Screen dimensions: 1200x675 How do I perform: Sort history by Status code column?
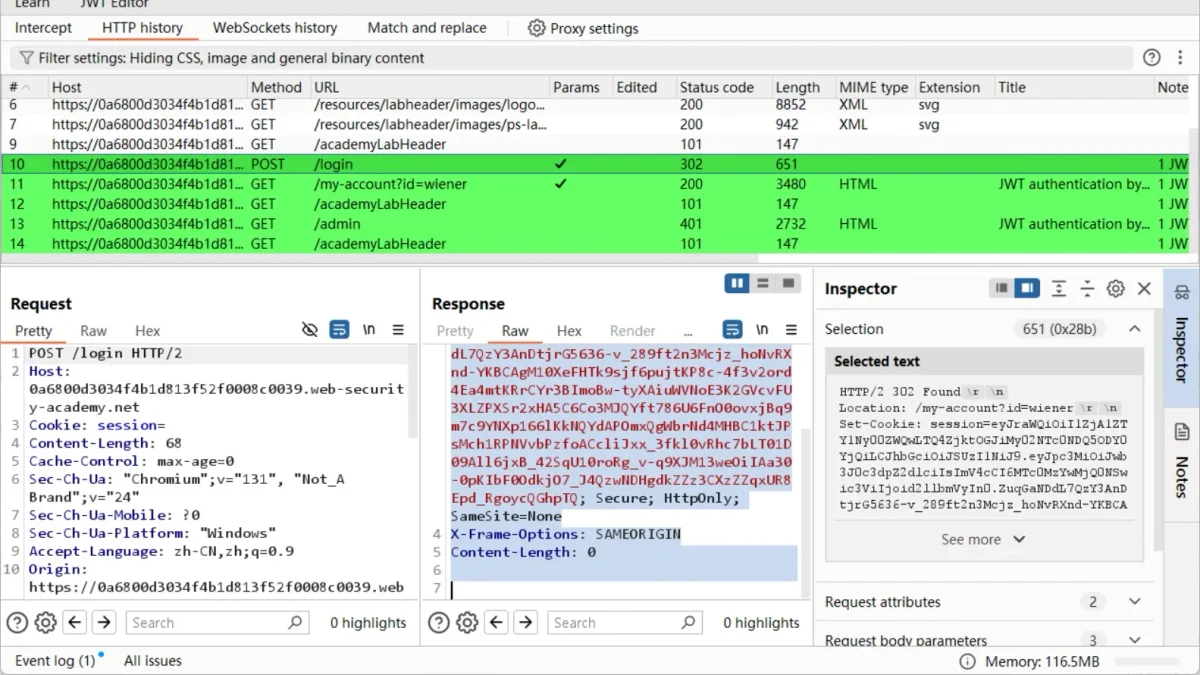pyautogui.click(x=717, y=88)
